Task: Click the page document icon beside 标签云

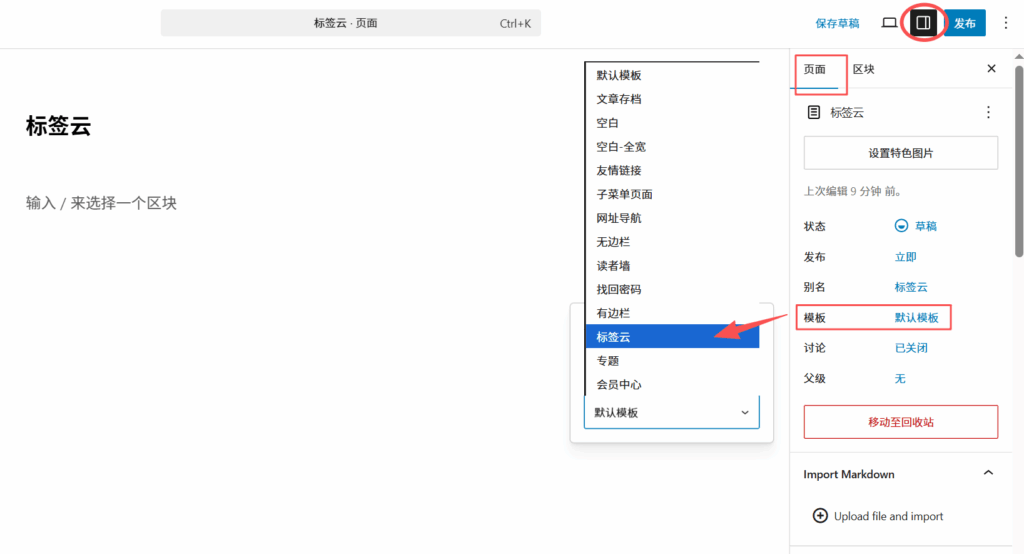Action: coord(814,112)
